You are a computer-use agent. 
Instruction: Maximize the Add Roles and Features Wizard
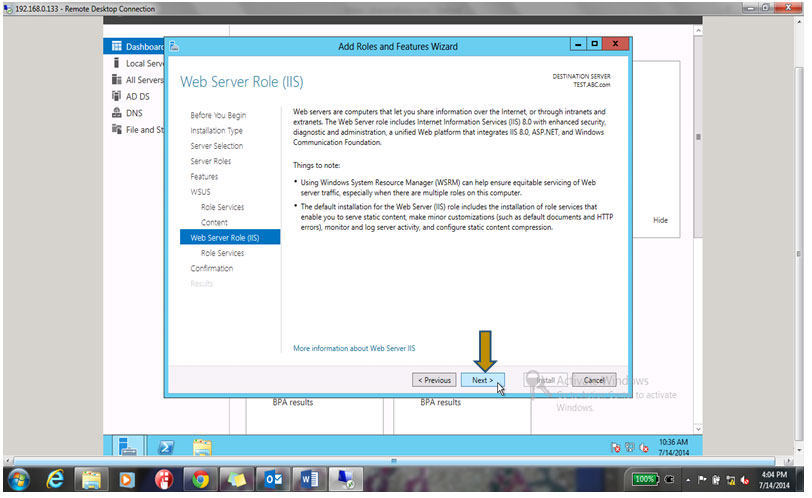[x=594, y=45]
